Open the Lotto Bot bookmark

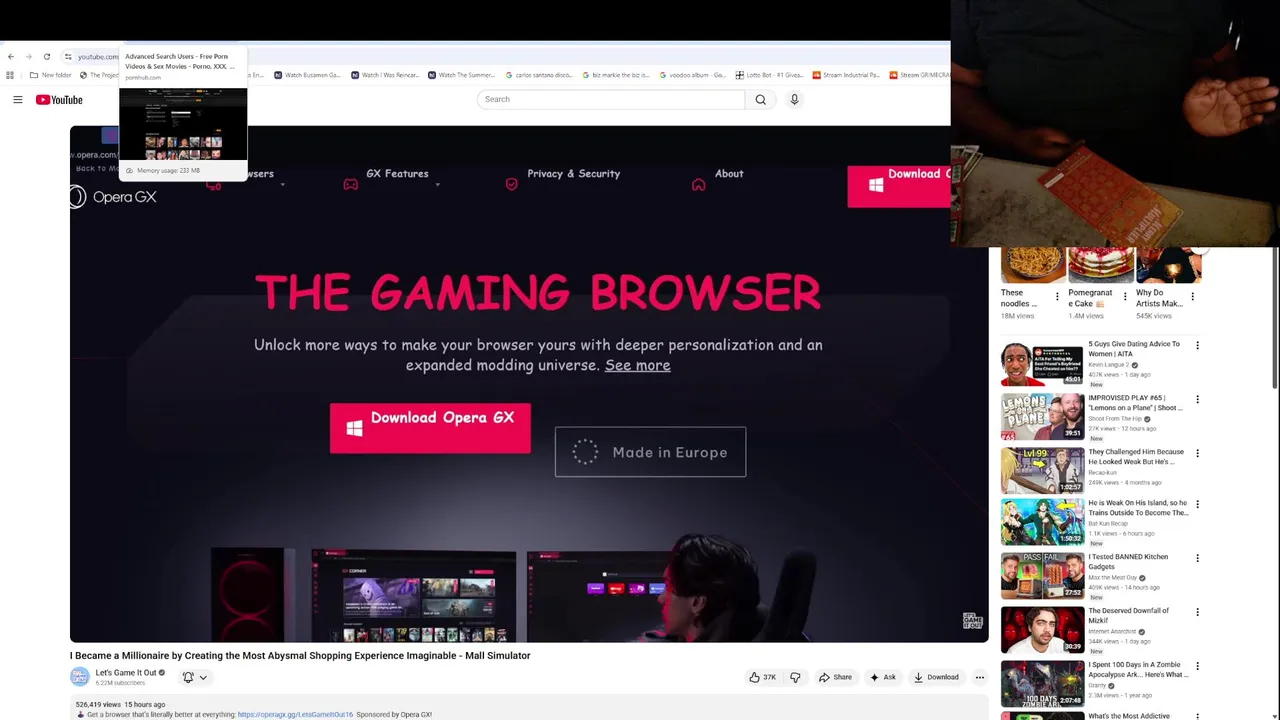tap(769, 75)
